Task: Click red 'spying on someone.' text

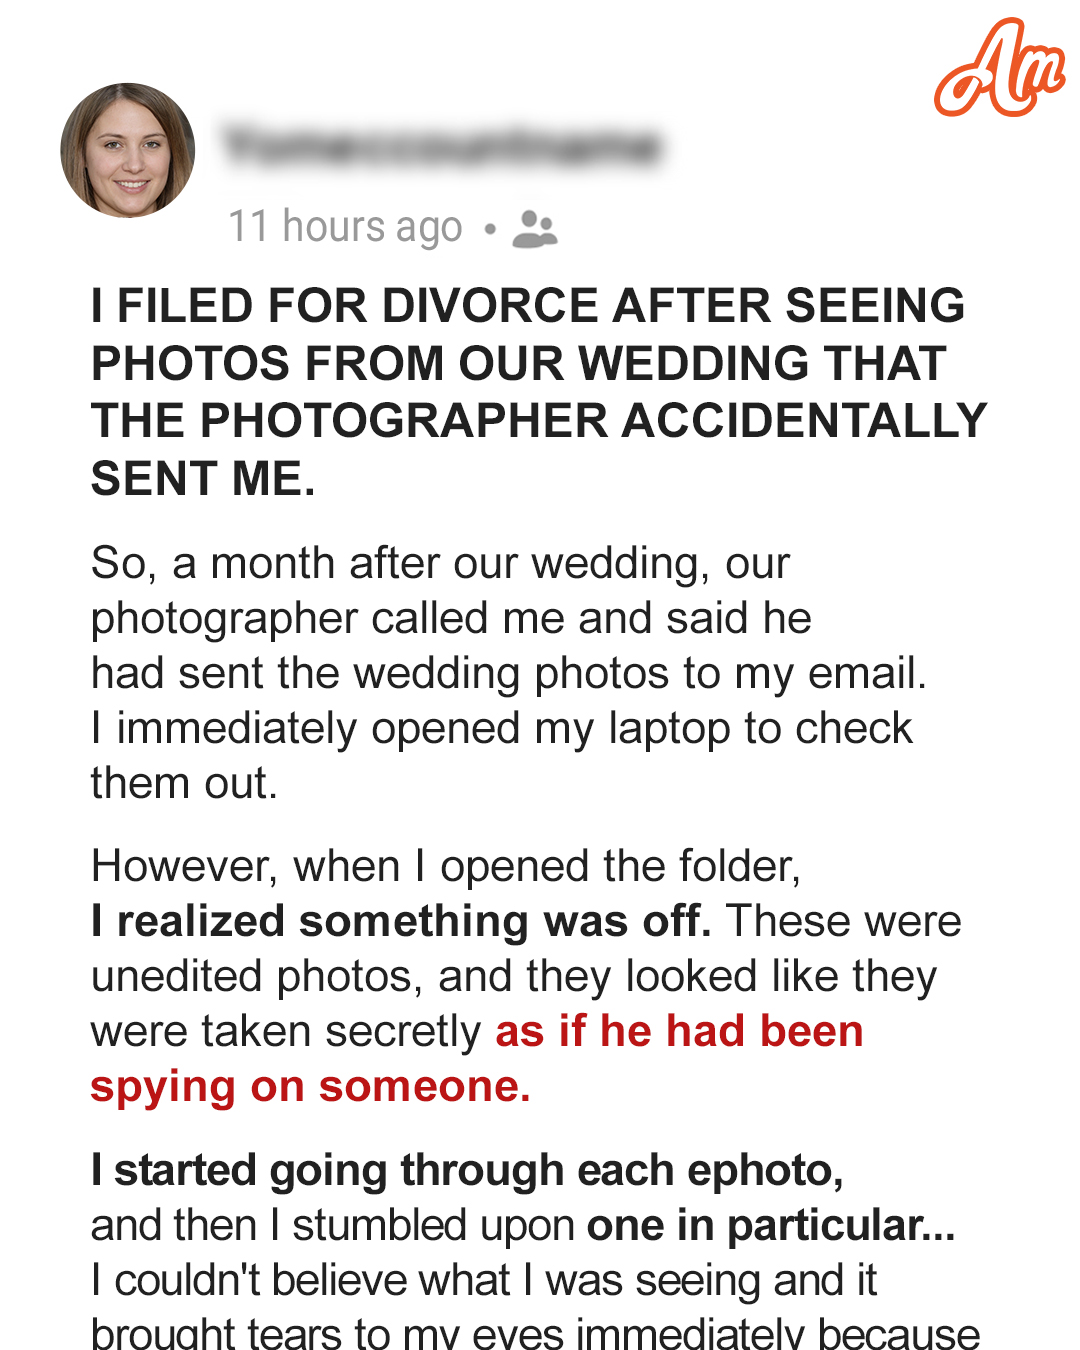Action: pyautogui.click(x=311, y=1087)
